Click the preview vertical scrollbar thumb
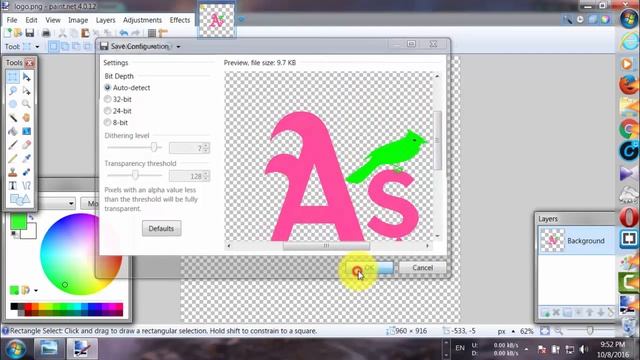 click(438, 140)
